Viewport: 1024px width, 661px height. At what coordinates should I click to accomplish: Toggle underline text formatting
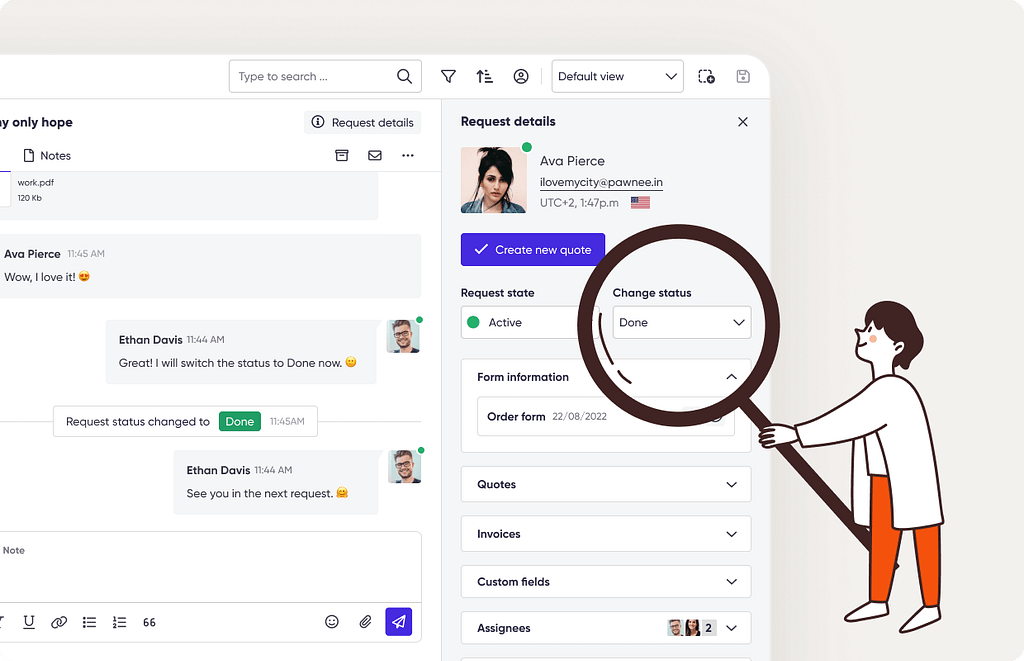click(x=29, y=622)
